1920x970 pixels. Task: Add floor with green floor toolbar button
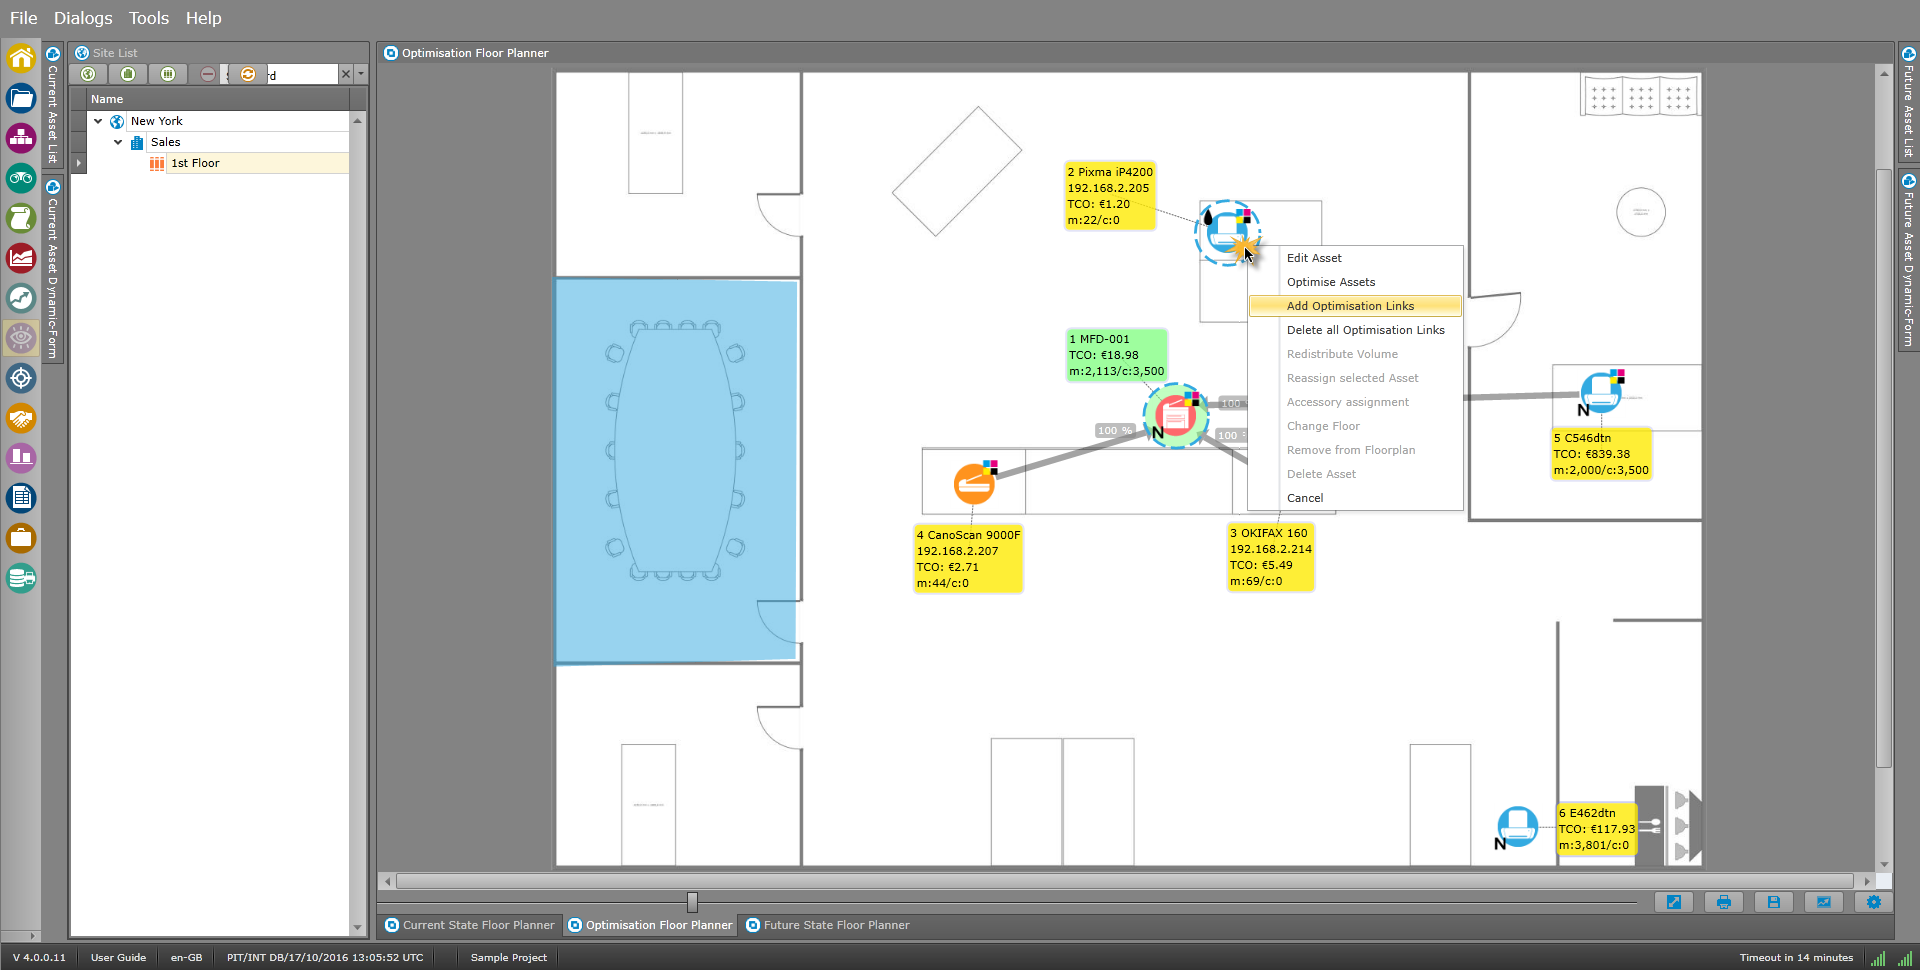[x=168, y=74]
